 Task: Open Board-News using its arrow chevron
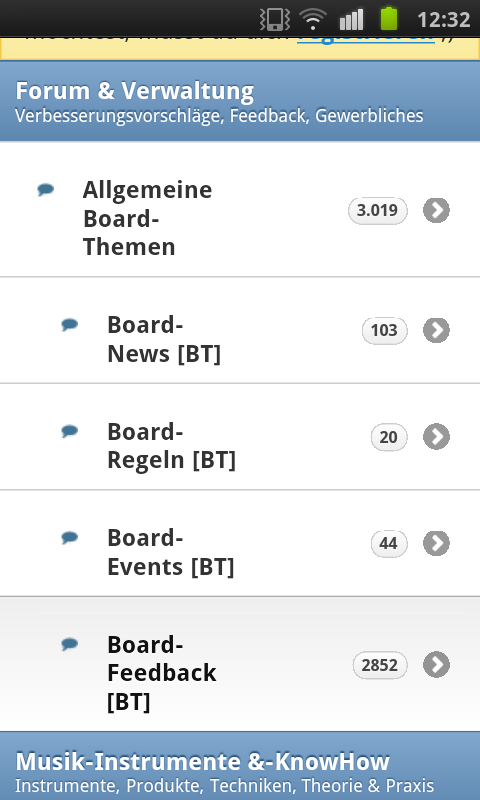[x=436, y=330]
